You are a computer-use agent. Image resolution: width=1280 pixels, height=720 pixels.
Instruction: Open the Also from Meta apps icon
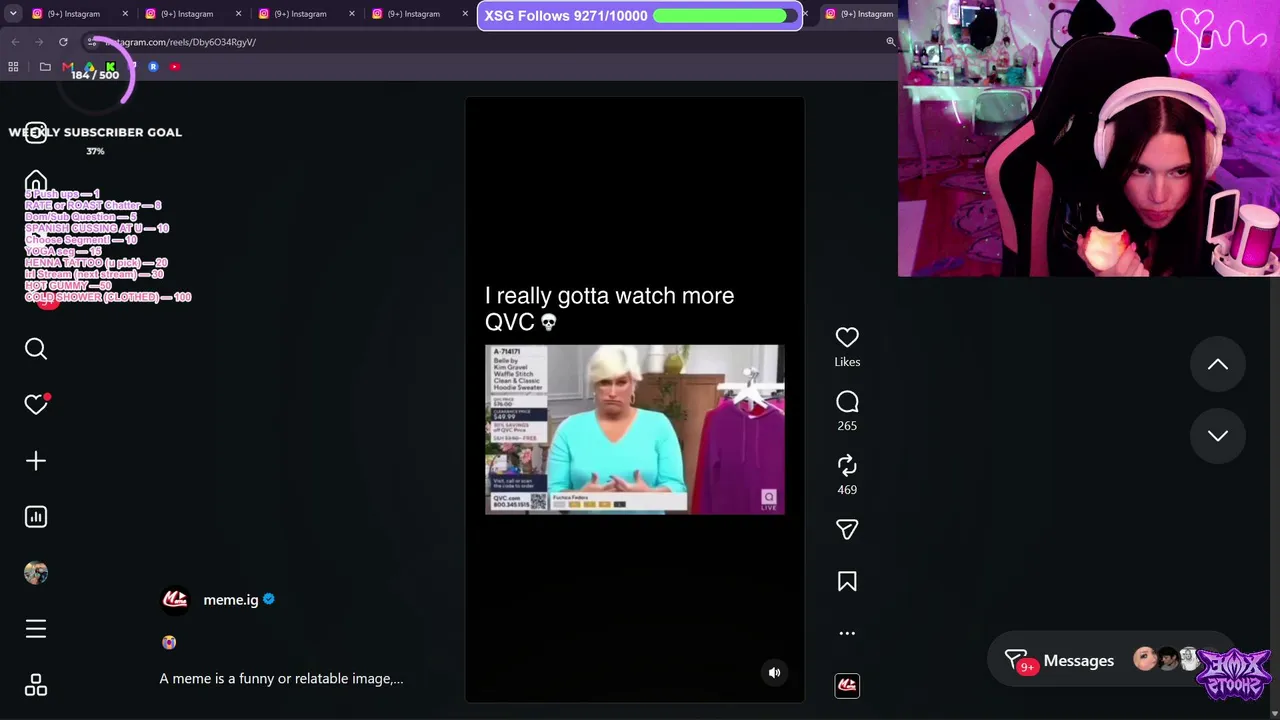(36, 685)
